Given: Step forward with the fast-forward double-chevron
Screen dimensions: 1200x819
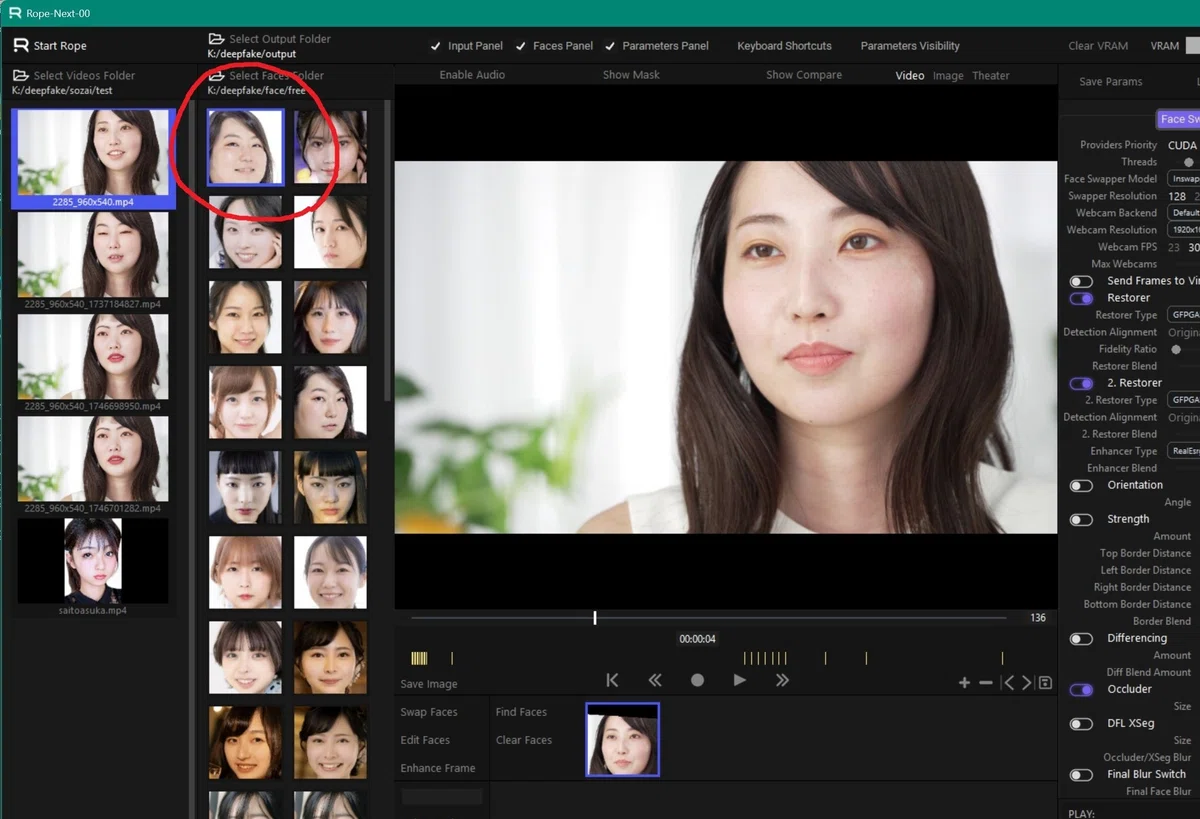Looking at the screenshot, I should click(782, 680).
